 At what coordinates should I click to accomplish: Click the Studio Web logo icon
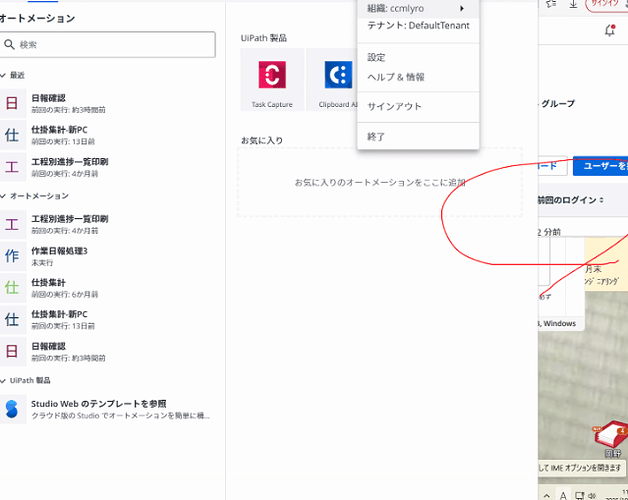[12, 409]
